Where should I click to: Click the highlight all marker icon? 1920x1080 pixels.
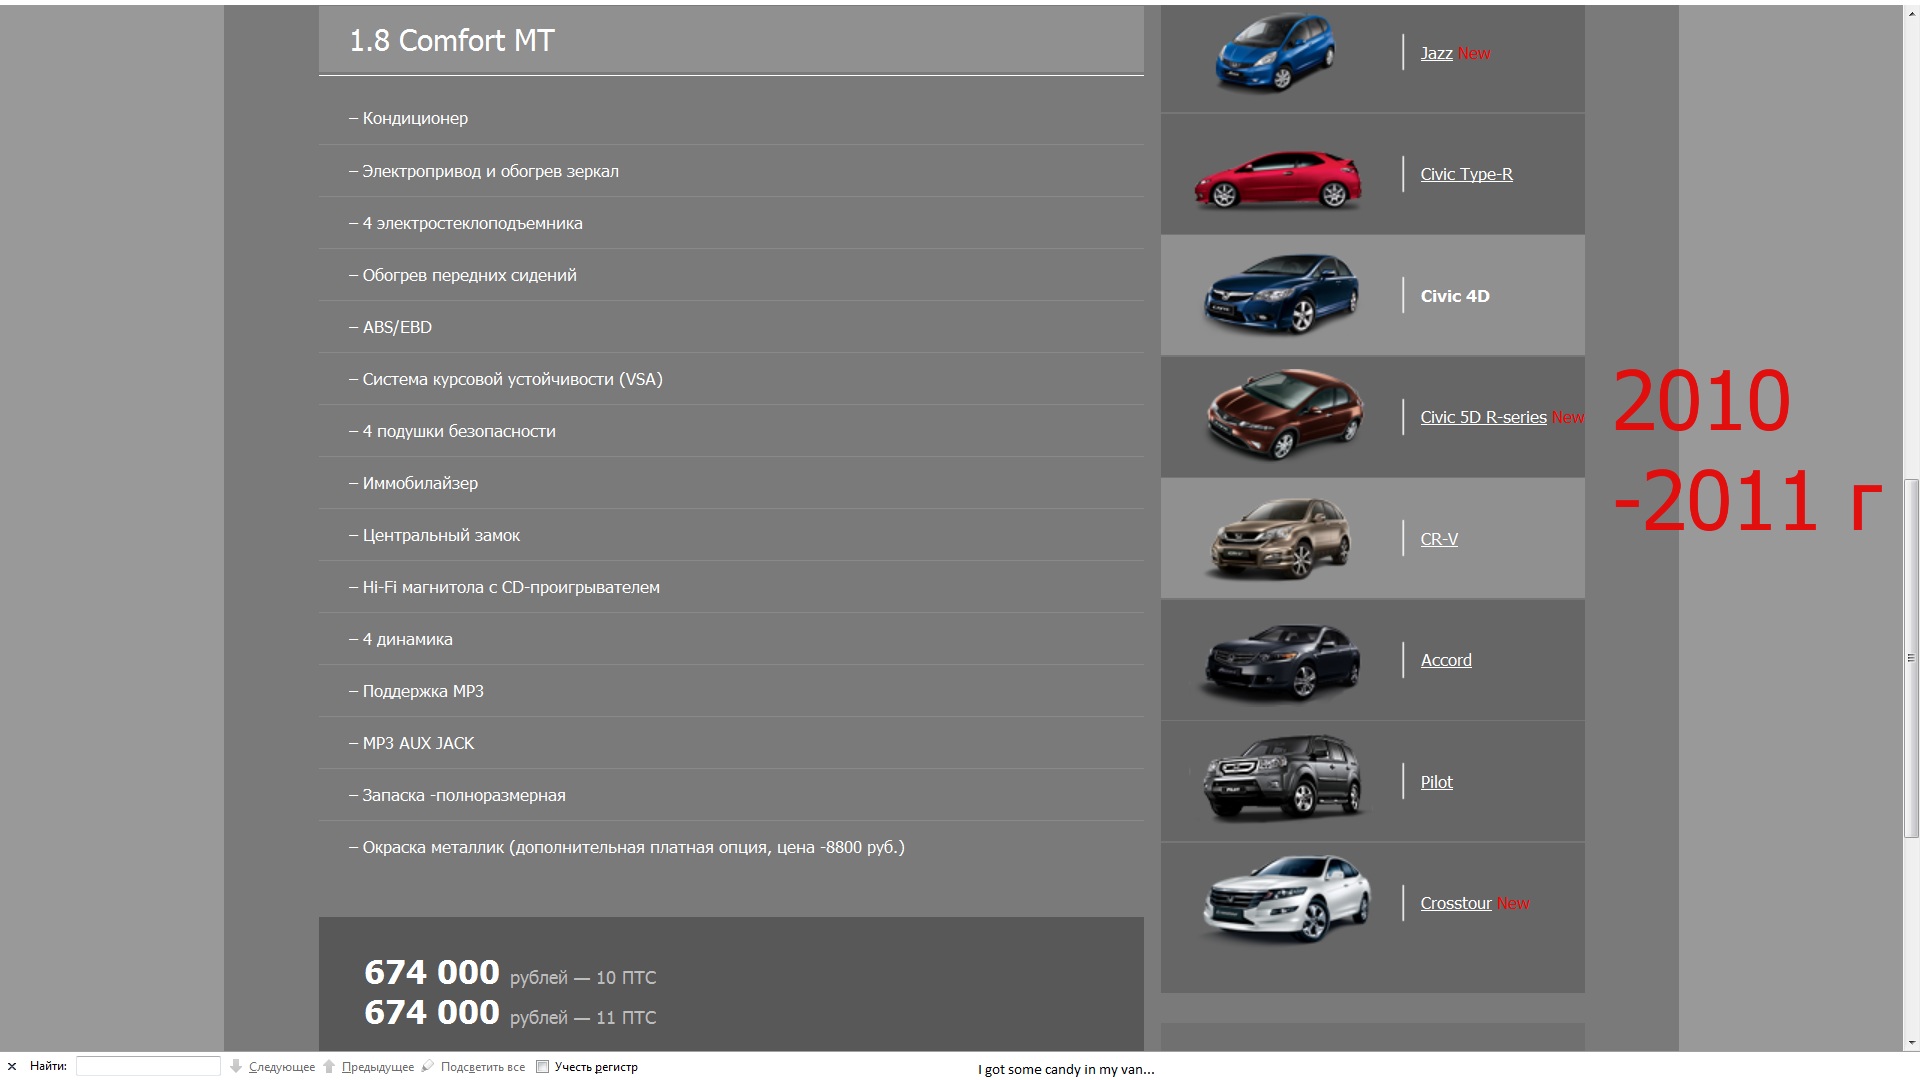coord(428,1067)
